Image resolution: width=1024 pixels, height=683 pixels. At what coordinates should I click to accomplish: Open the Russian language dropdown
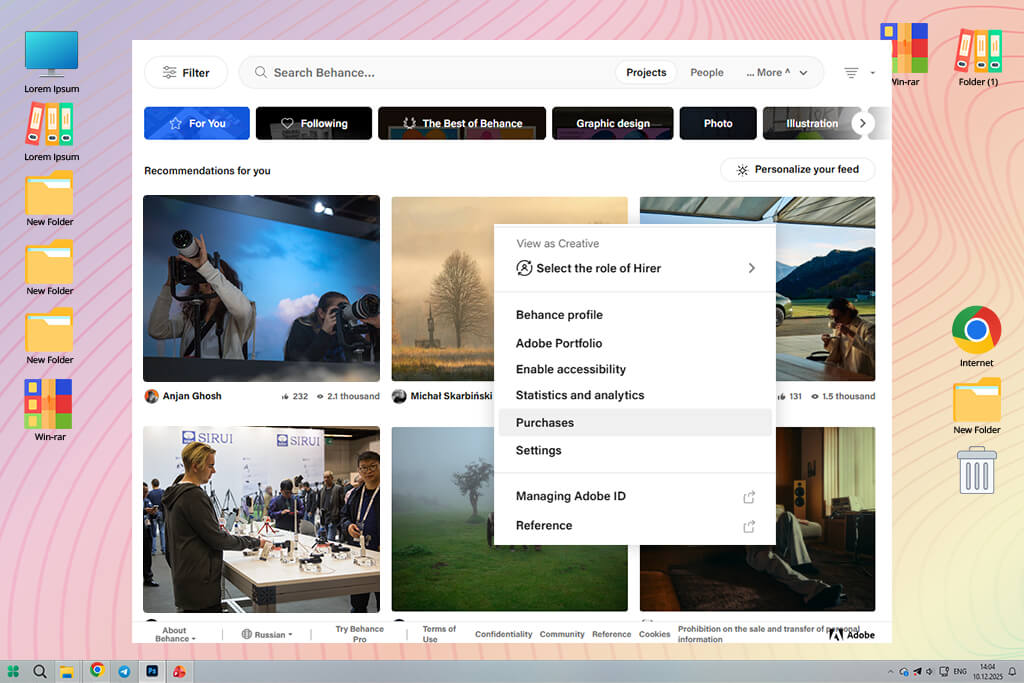[266, 634]
